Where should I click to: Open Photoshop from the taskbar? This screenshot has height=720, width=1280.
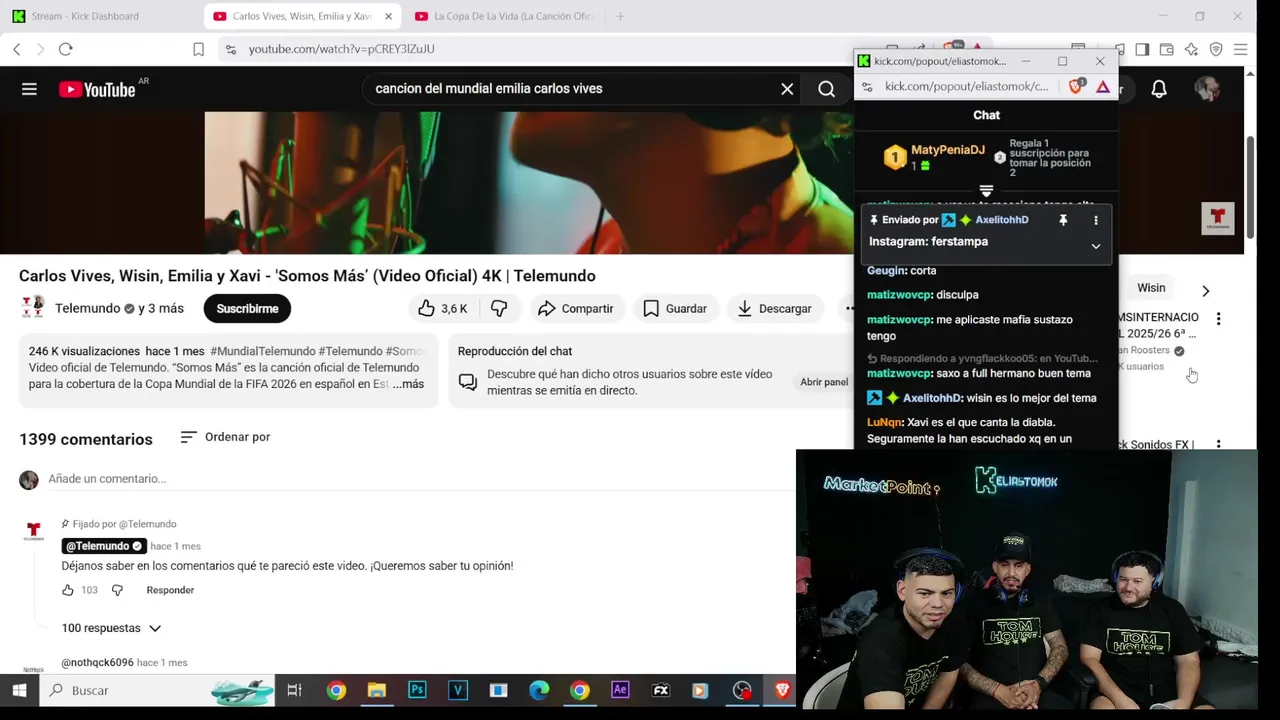pos(417,690)
